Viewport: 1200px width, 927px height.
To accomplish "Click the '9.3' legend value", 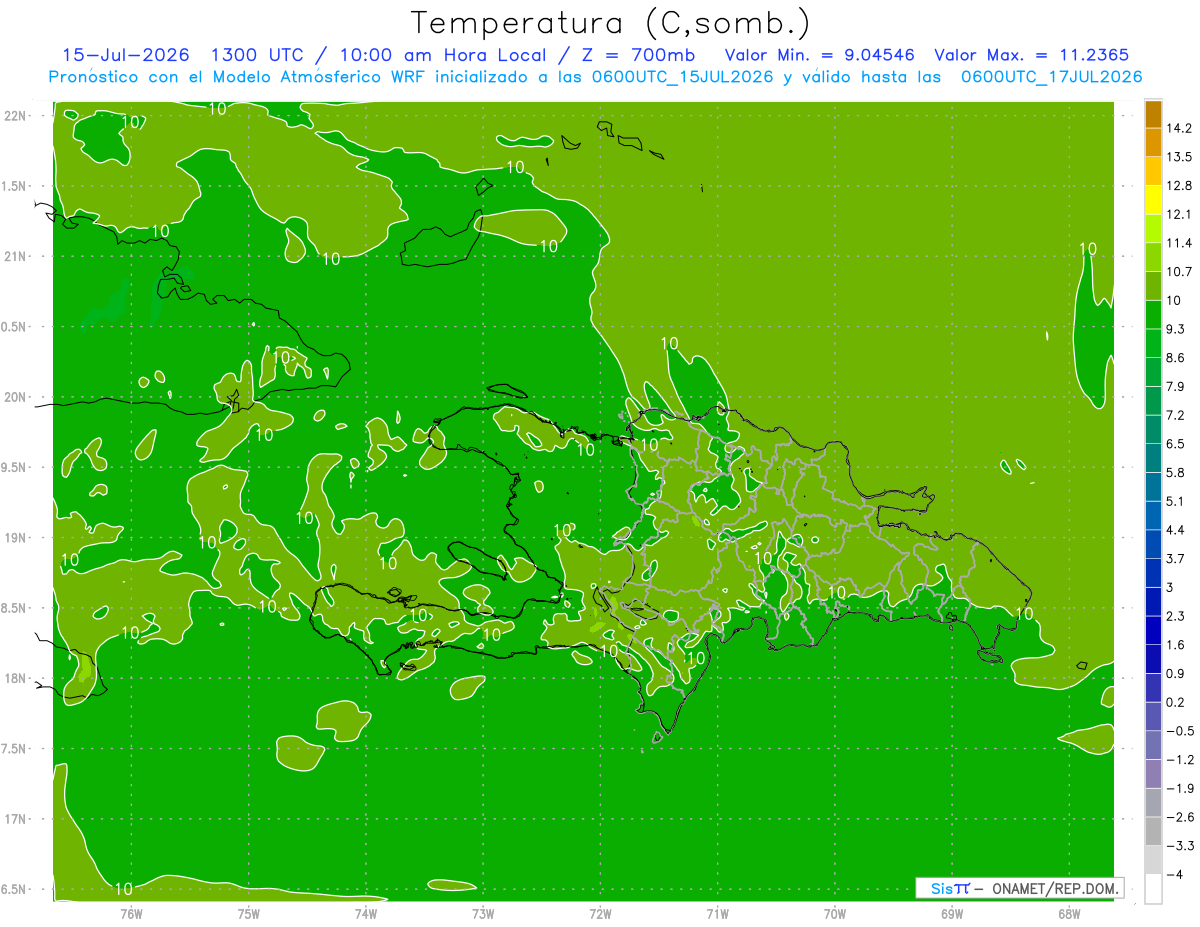I will 1176,329.
